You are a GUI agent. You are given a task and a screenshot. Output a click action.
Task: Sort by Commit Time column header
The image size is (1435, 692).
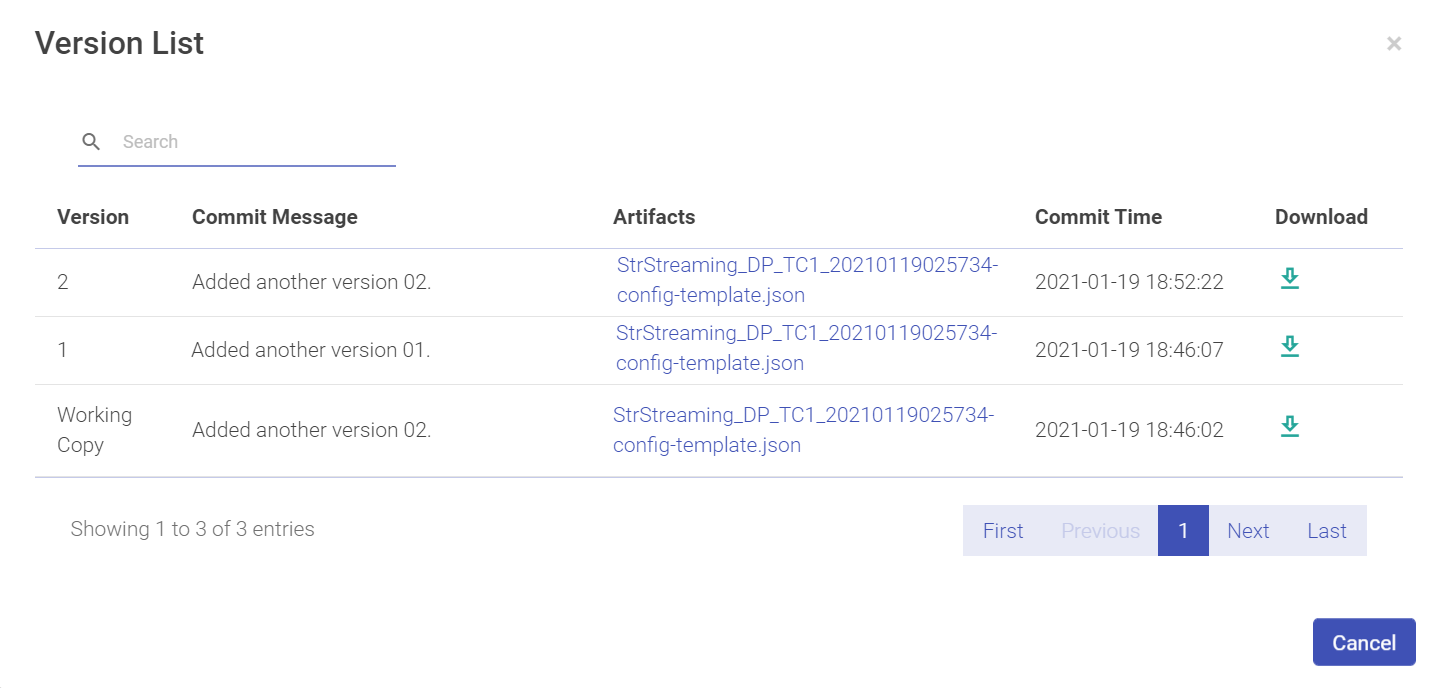tap(1098, 217)
